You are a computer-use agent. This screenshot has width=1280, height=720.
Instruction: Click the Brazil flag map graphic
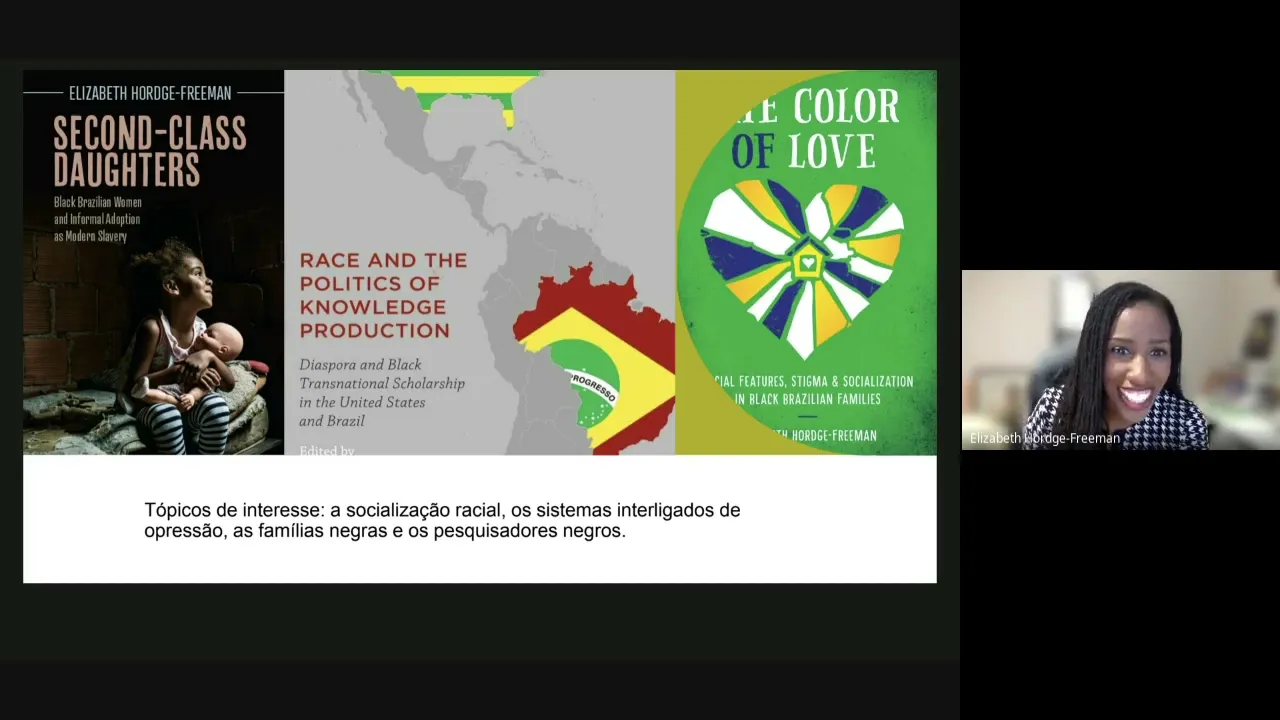[594, 360]
